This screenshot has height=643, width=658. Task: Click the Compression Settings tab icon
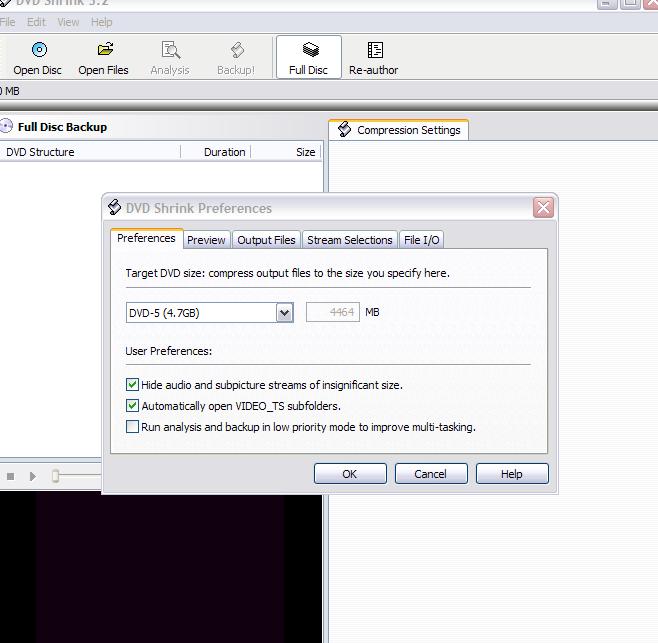[344, 129]
